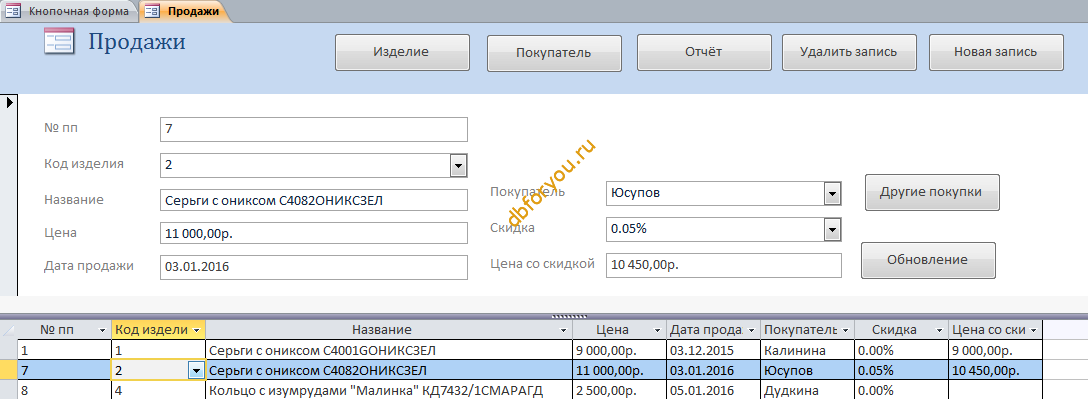
Task: Click the Обновление button
Action: [x=928, y=260]
